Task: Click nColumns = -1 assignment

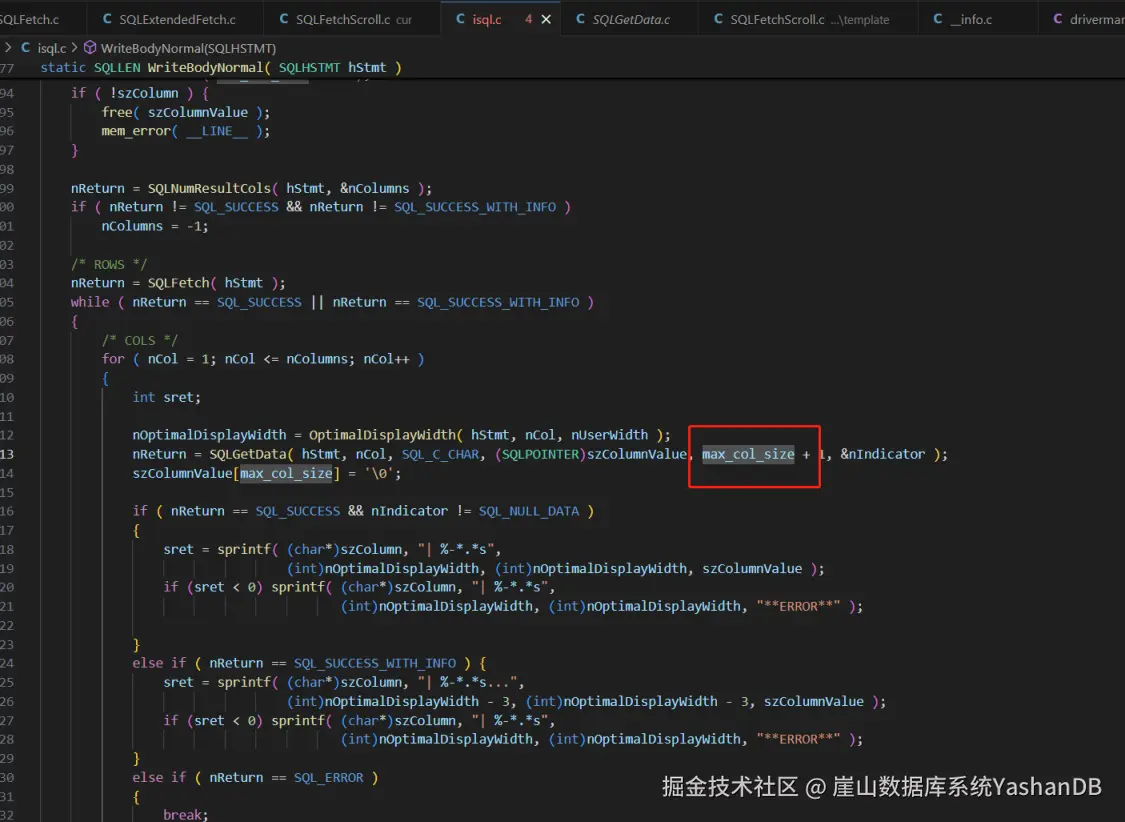Action: click(x=155, y=227)
